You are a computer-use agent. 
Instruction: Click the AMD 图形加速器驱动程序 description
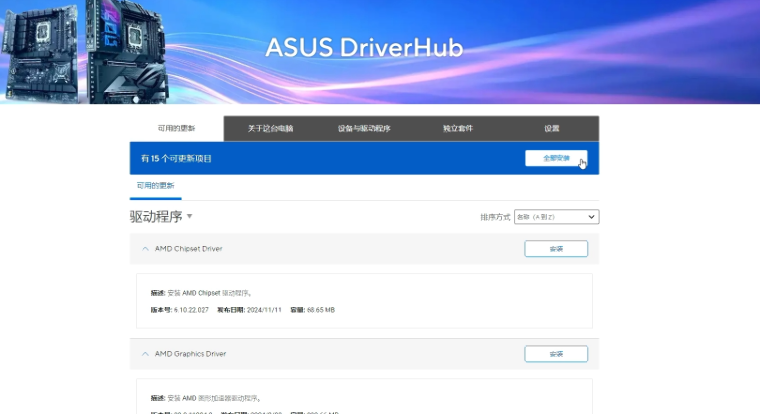[214, 398]
